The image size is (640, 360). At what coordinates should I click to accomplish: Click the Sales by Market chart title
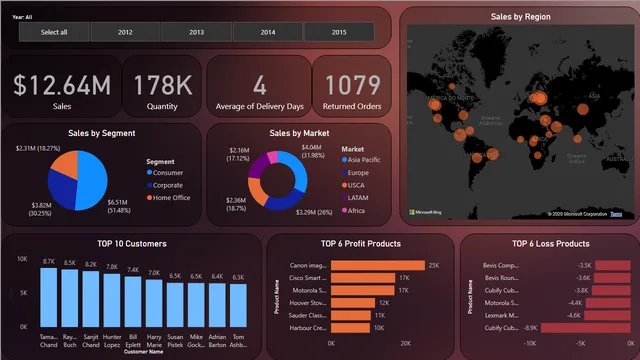click(299, 133)
